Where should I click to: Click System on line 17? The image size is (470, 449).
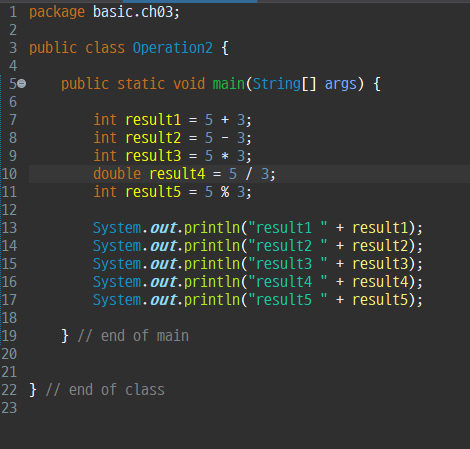click(x=117, y=300)
